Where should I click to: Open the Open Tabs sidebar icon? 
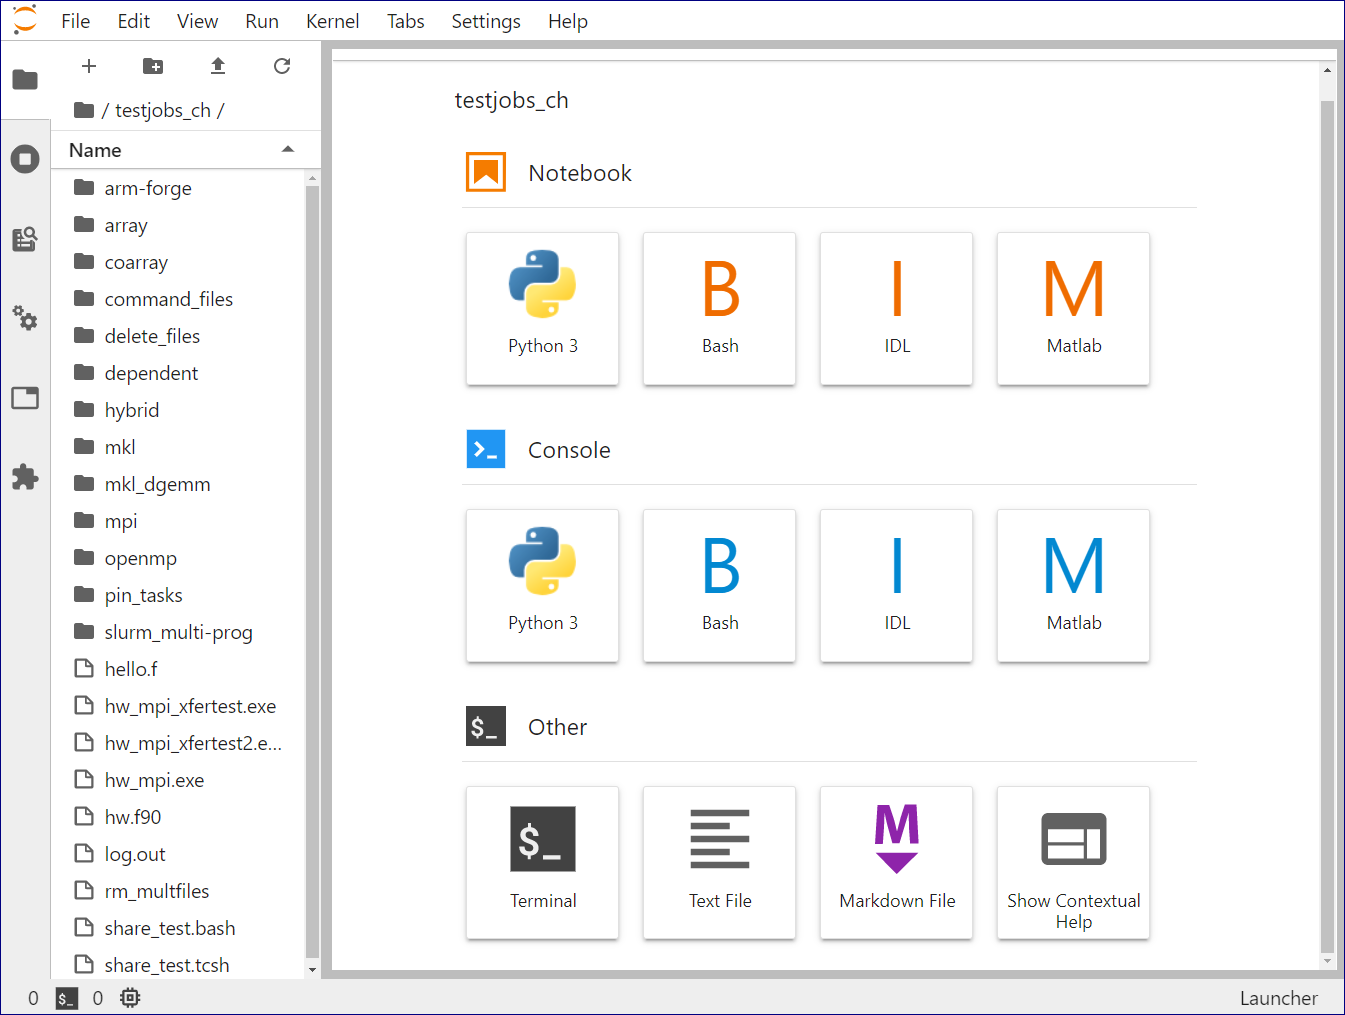[x=25, y=398]
